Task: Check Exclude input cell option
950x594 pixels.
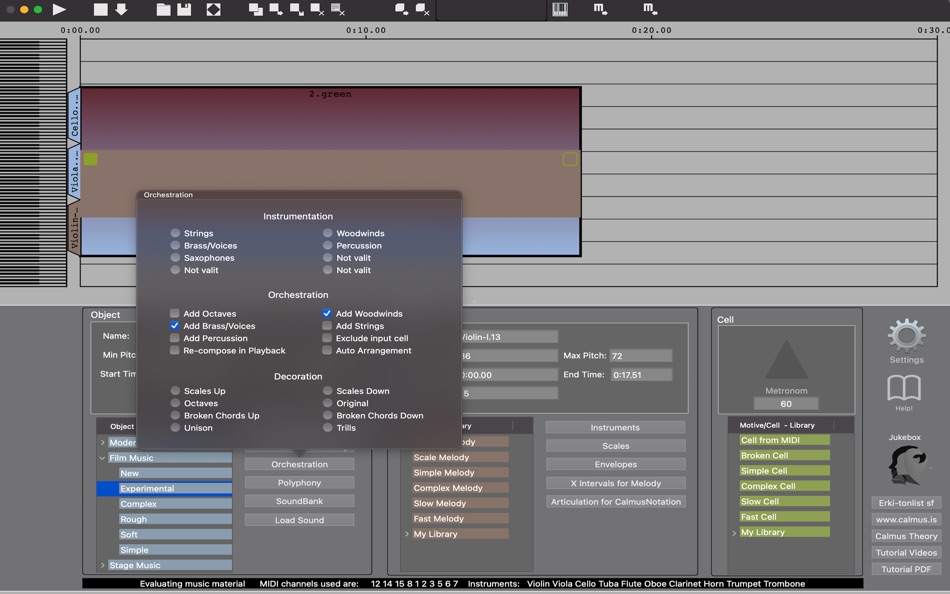Action: pos(327,338)
